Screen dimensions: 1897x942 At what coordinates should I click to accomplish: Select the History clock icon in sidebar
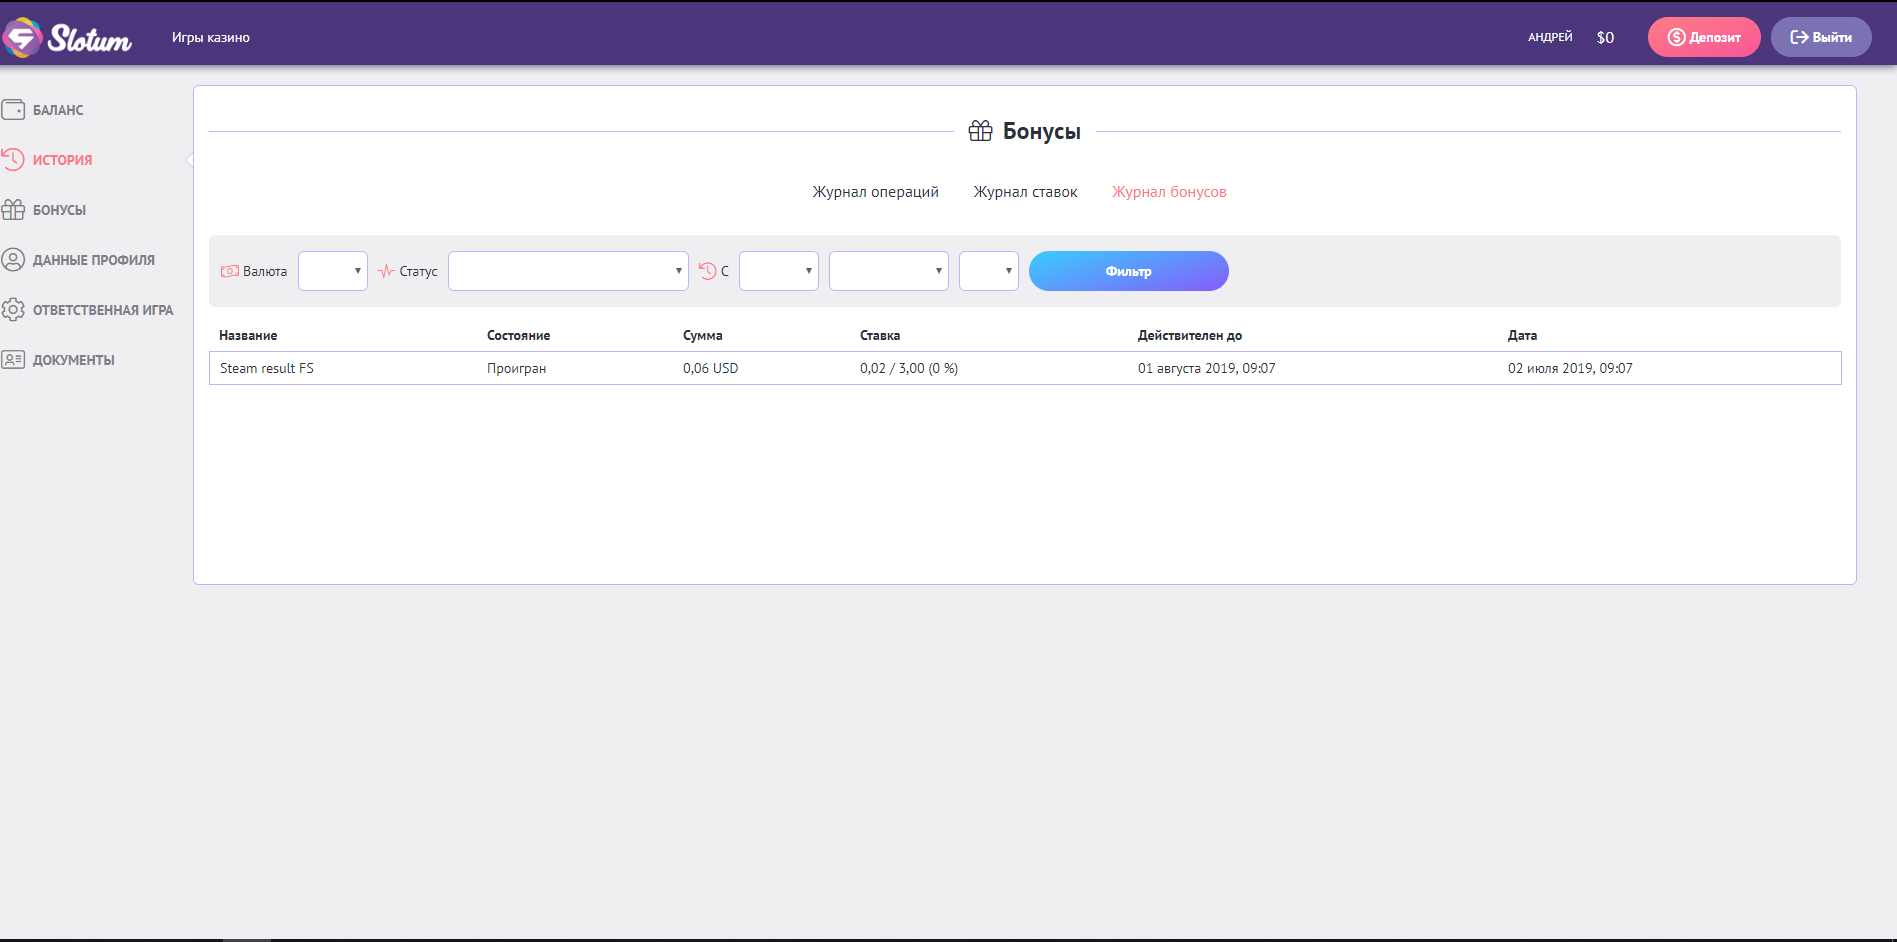pyautogui.click(x=13, y=160)
